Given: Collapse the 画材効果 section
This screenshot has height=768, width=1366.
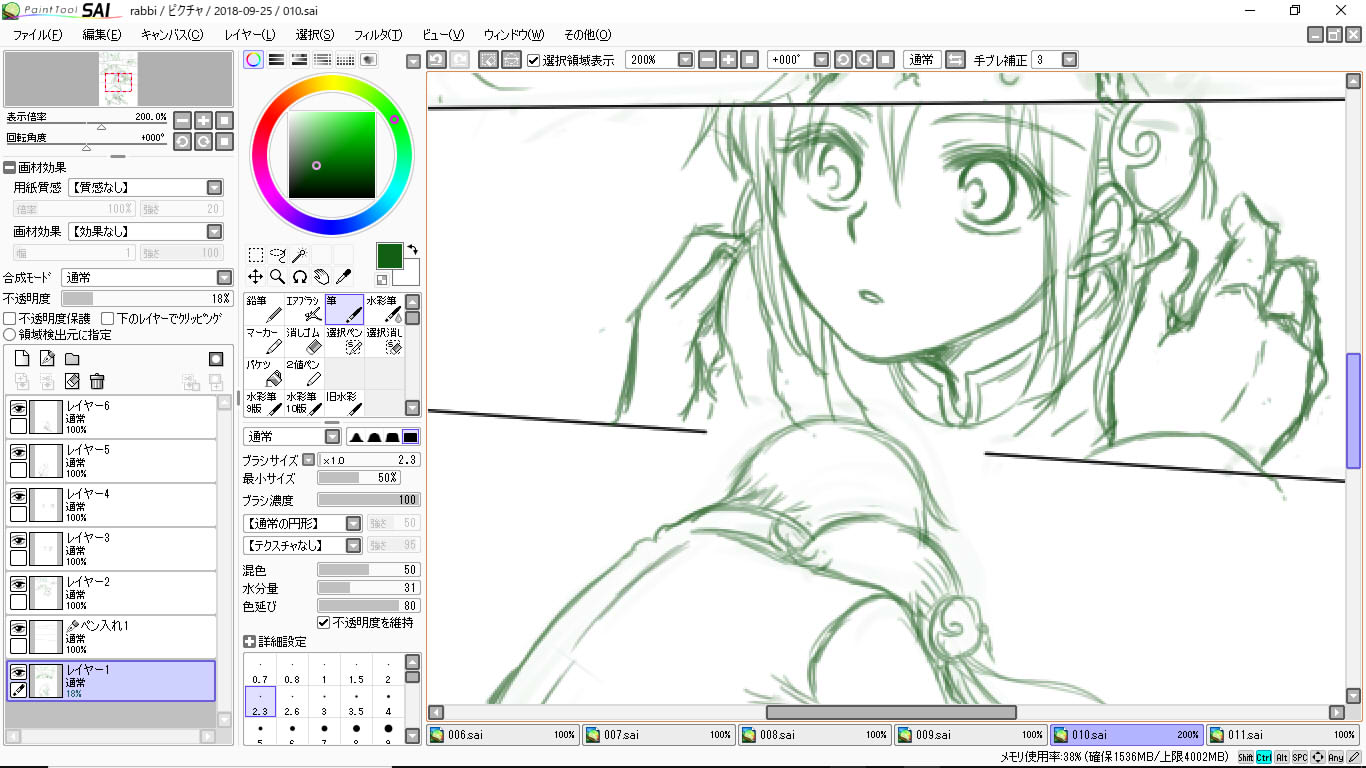Looking at the screenshot, I should 9,167.
